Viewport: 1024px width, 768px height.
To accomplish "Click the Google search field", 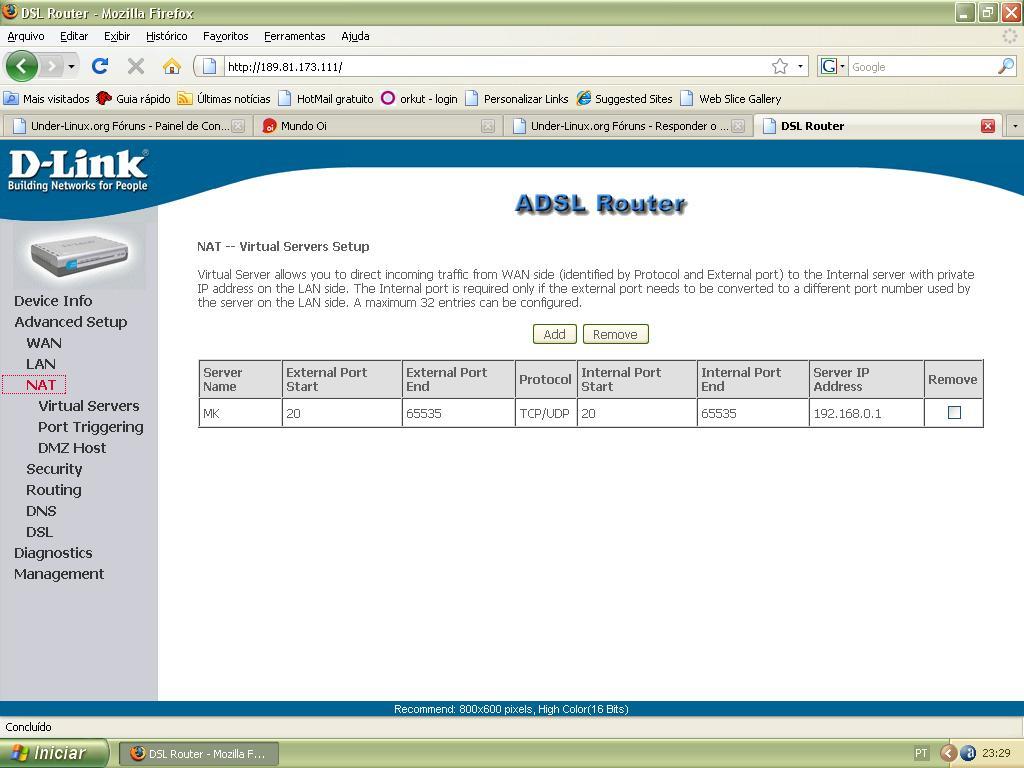I will click(922, 66).
